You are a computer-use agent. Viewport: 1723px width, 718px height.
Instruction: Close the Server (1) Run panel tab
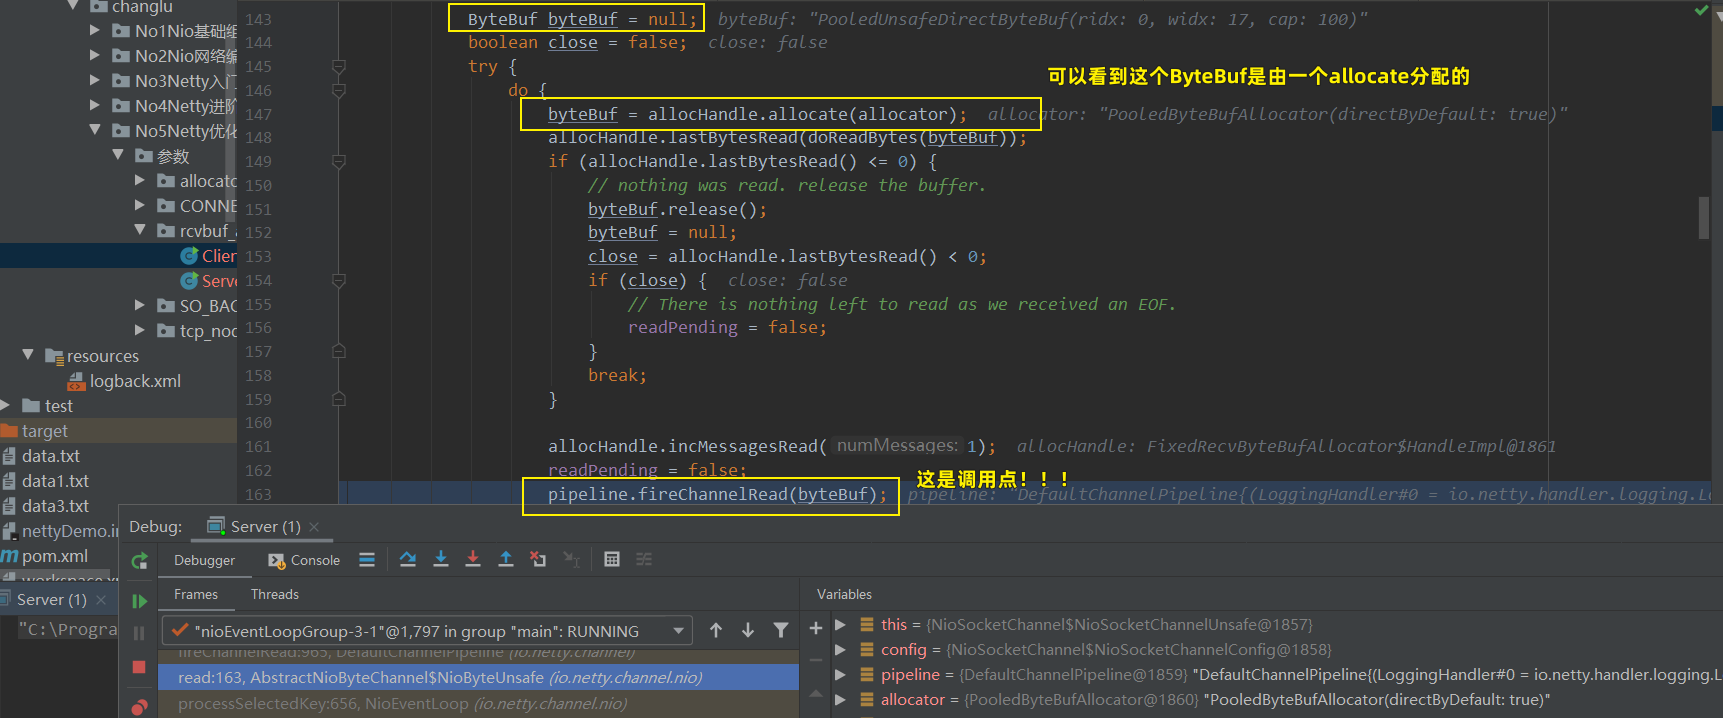point(101,600)
